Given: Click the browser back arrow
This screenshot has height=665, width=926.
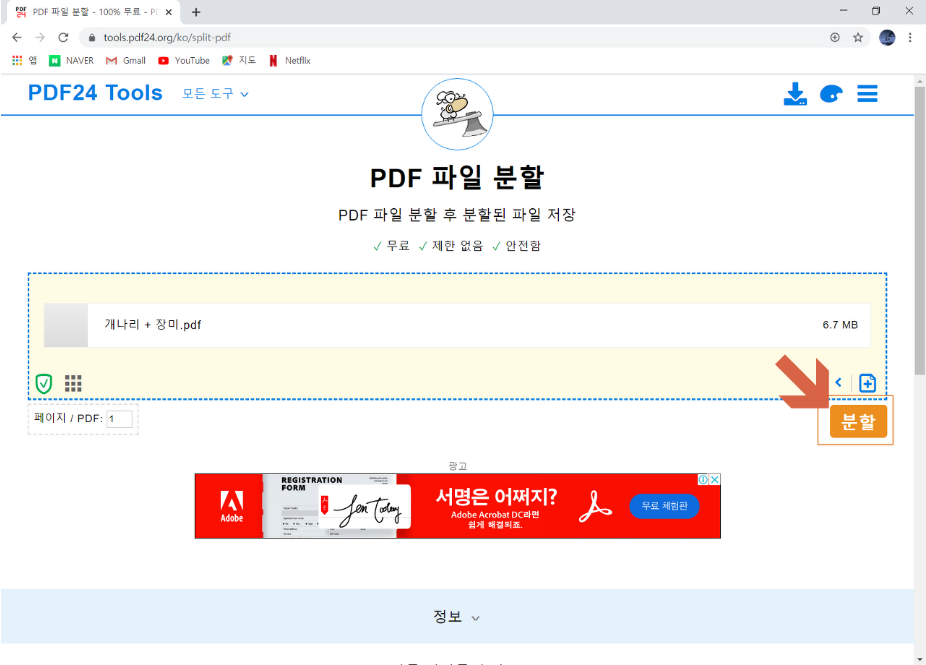Looking at the screenshot, I should (17, 37).
